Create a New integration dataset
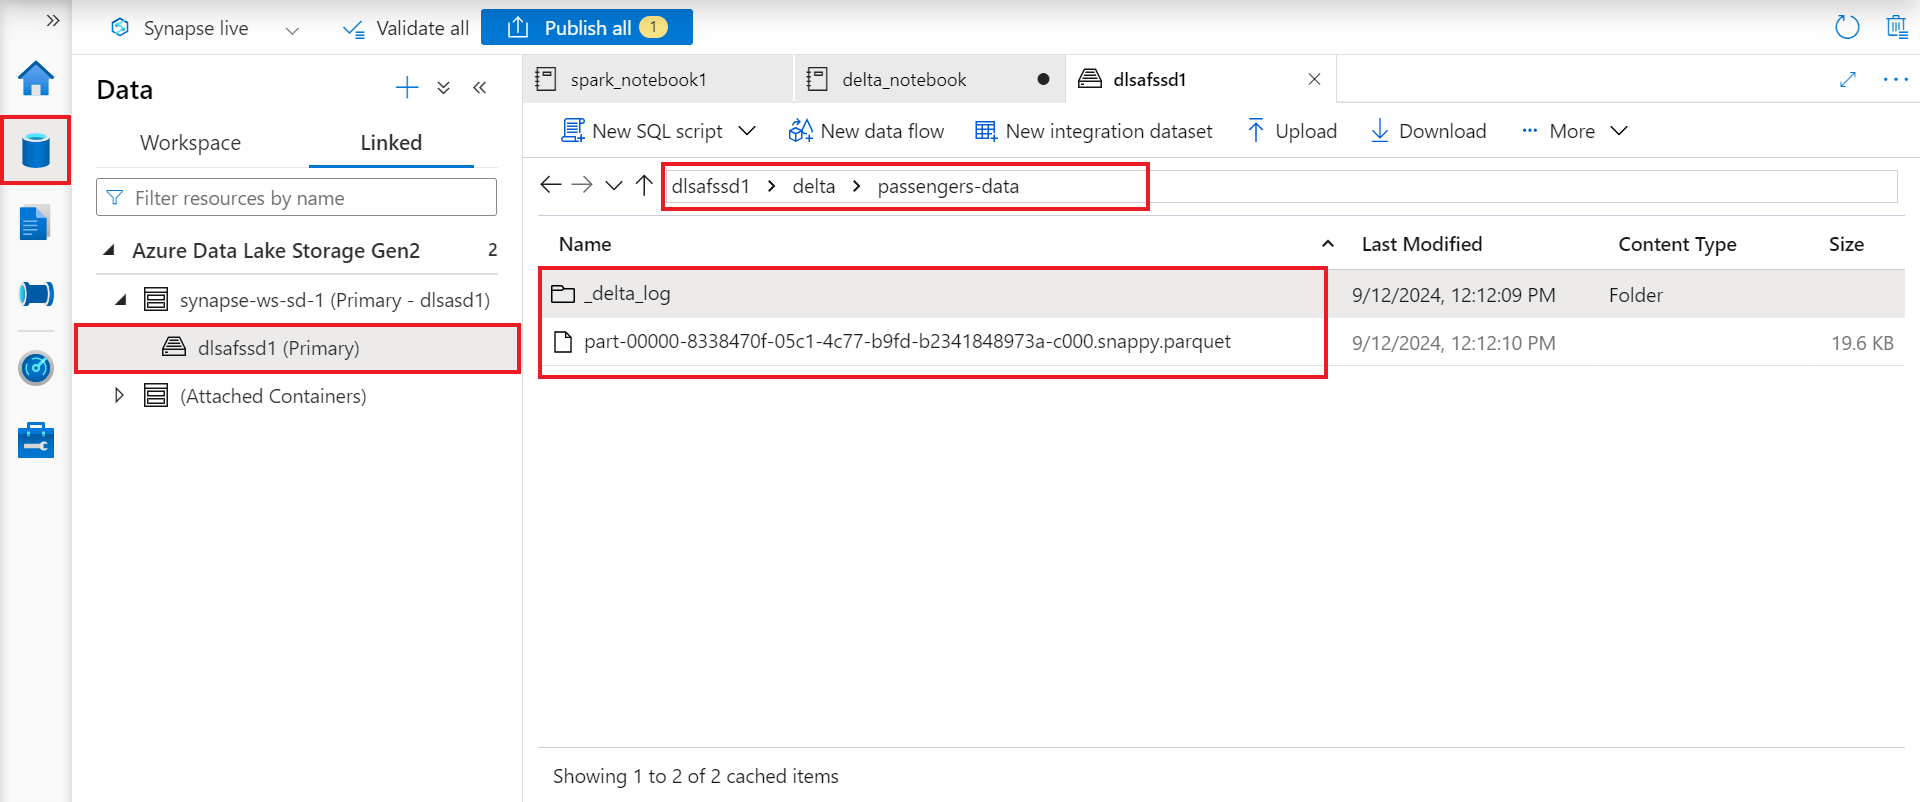The height and width of the screenshot is (802, 1920). coord(1094,131)
